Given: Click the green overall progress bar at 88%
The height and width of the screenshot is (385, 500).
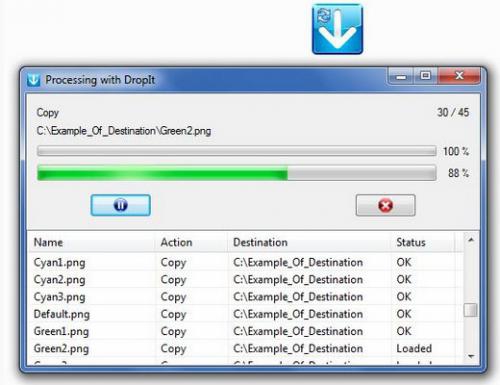Looking at the screenshot, I should point(237,173).
